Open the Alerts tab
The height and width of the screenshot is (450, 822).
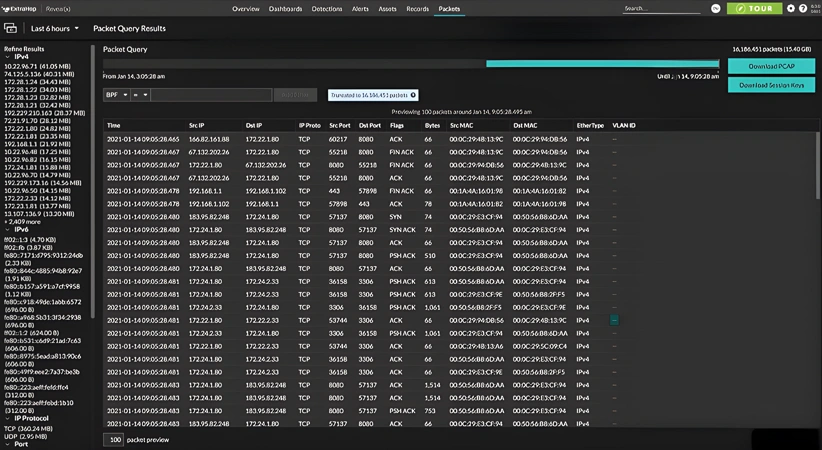pyautogui.click(x=360, y=9)
